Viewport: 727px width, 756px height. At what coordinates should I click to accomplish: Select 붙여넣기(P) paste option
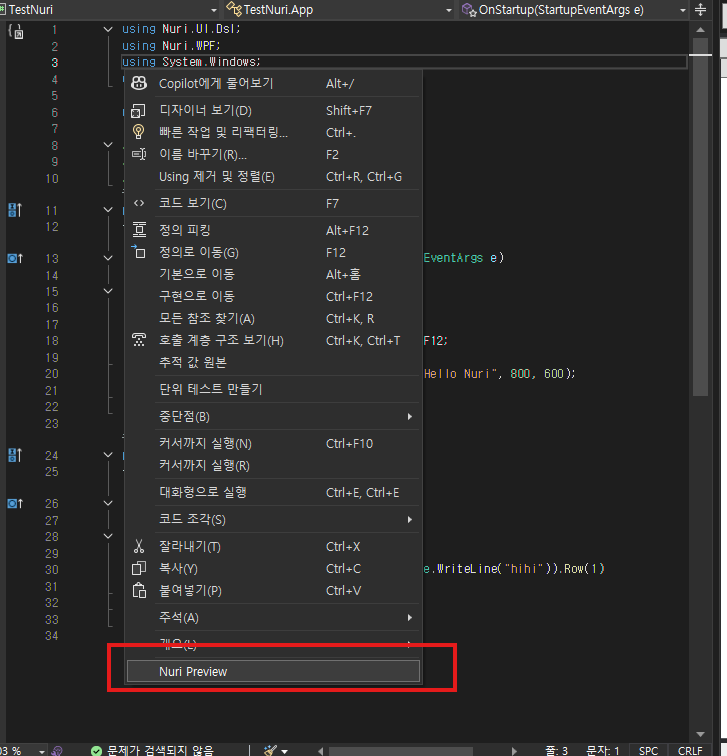(x=273, y=591)
